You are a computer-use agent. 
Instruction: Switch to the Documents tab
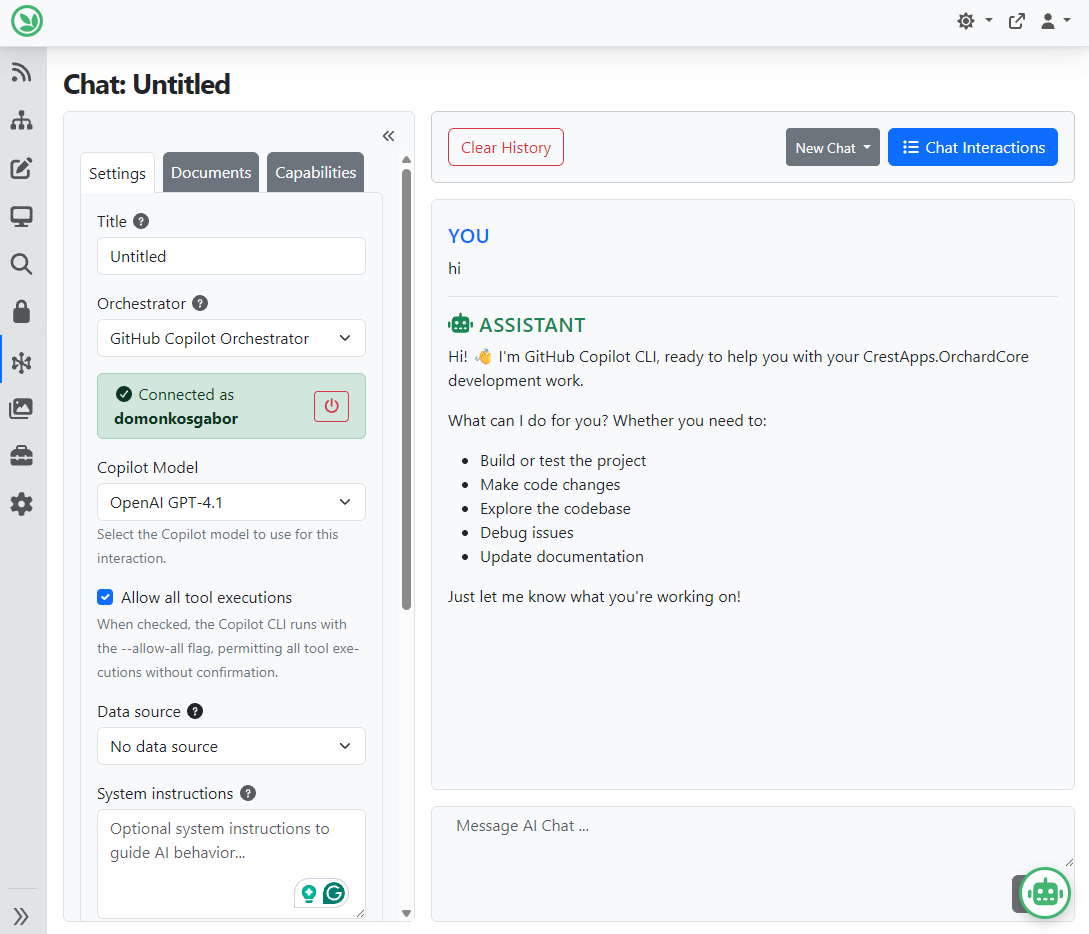pyautogui.click(x=211, y=172)
